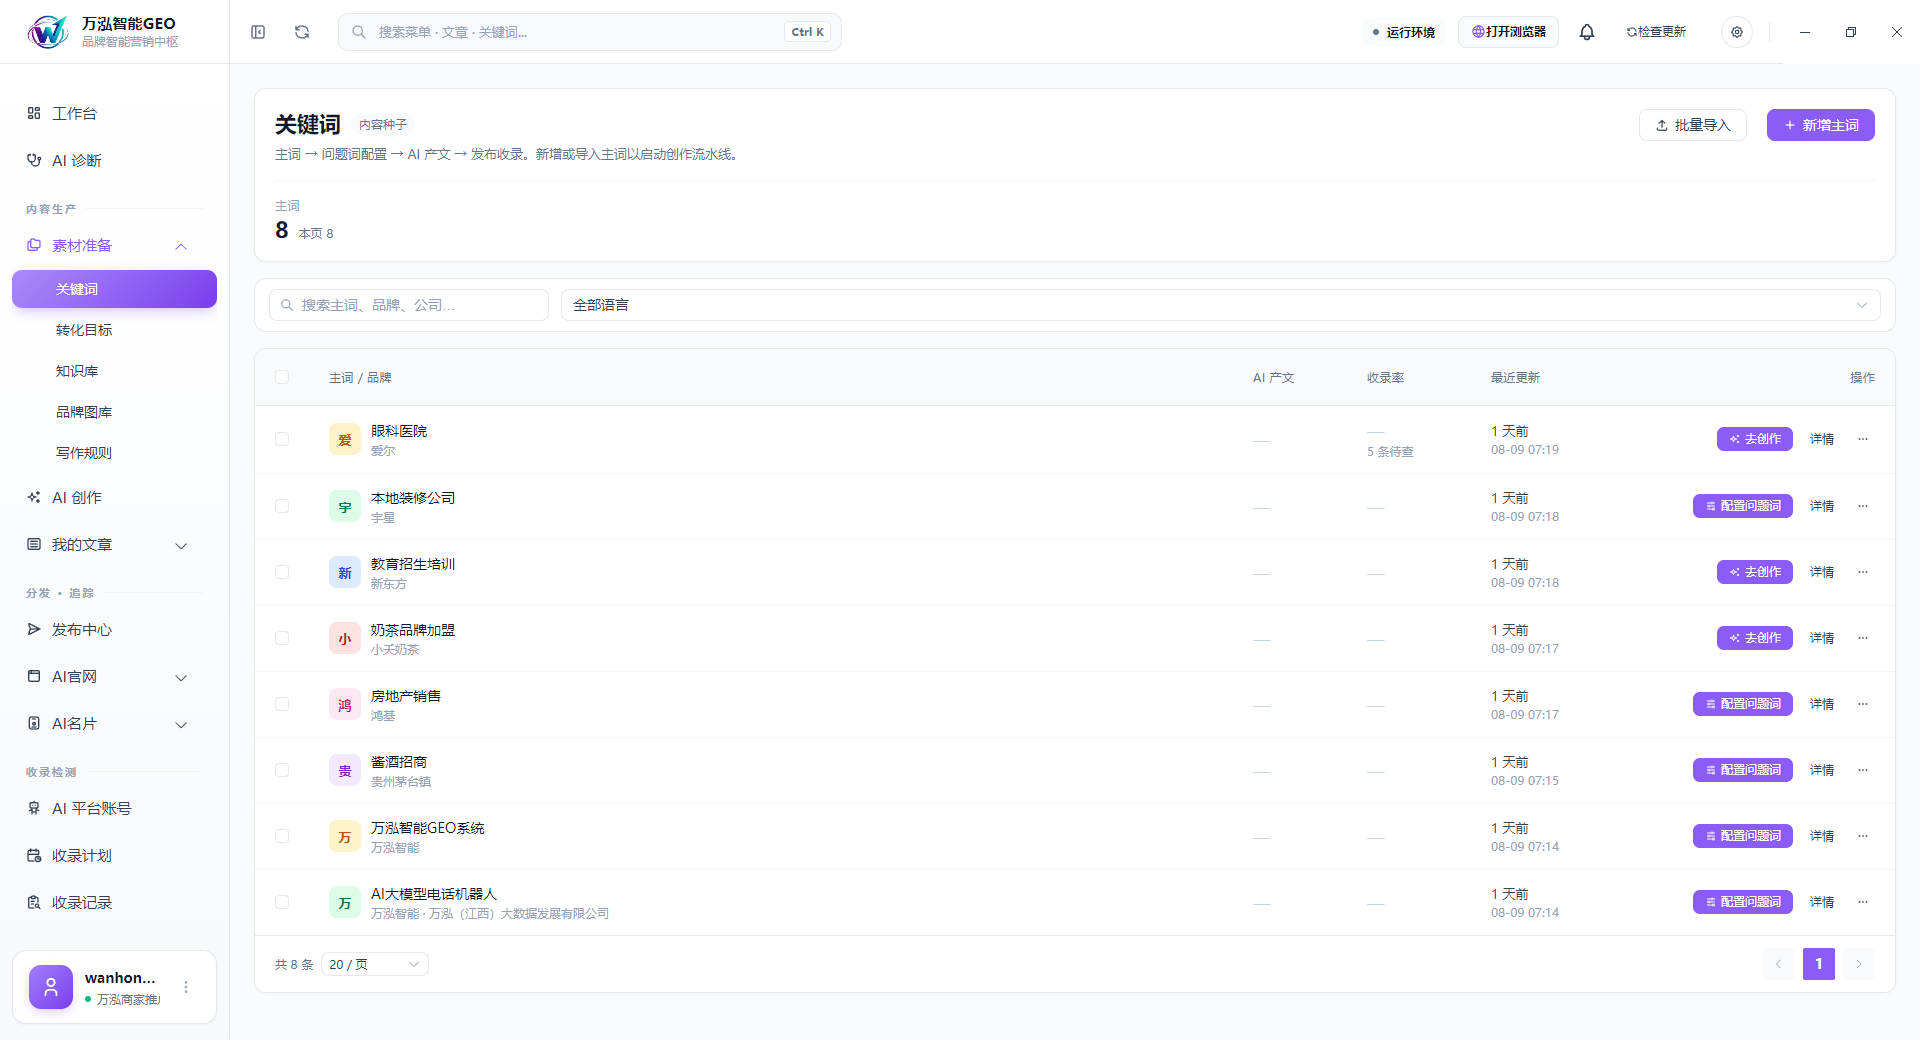Check the 眼科医院 row checkbox
The image size is (1920, 1040).
point(282,439)
